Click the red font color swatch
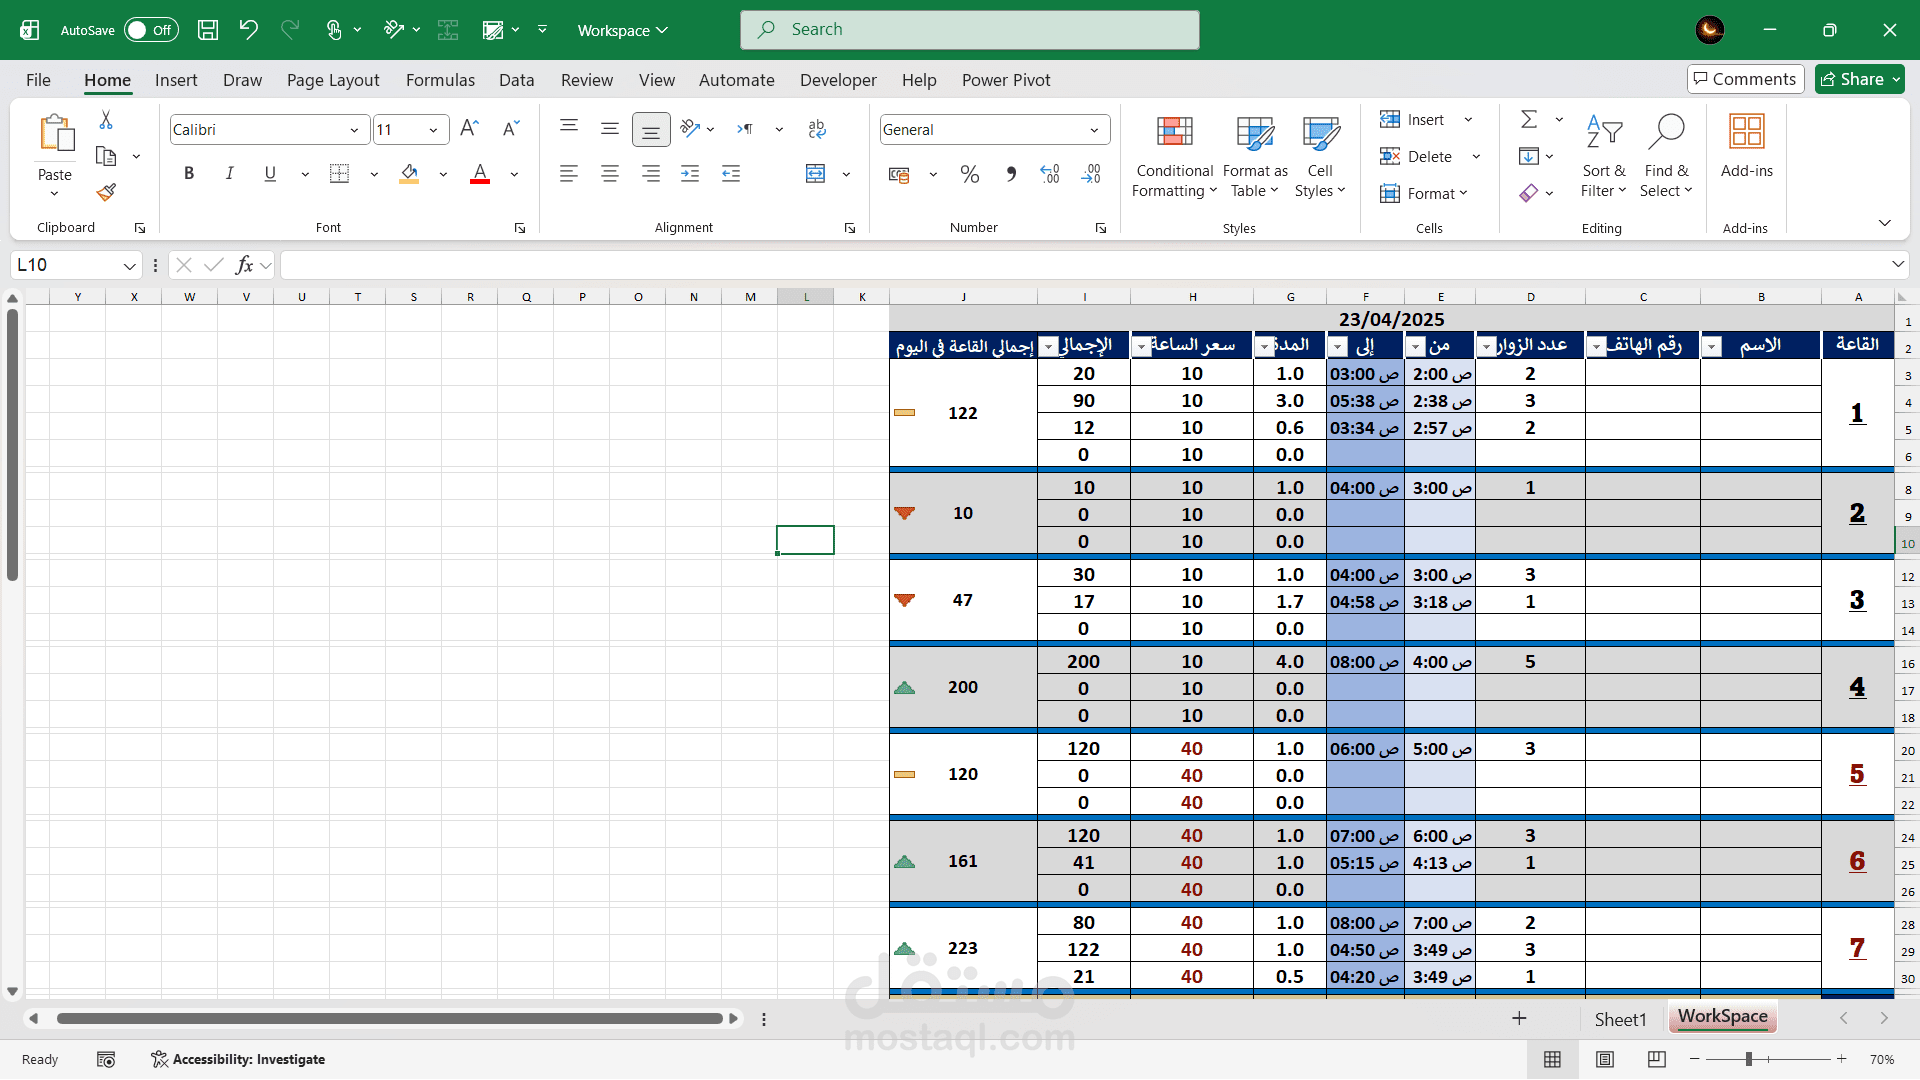 tap(480, 174)
